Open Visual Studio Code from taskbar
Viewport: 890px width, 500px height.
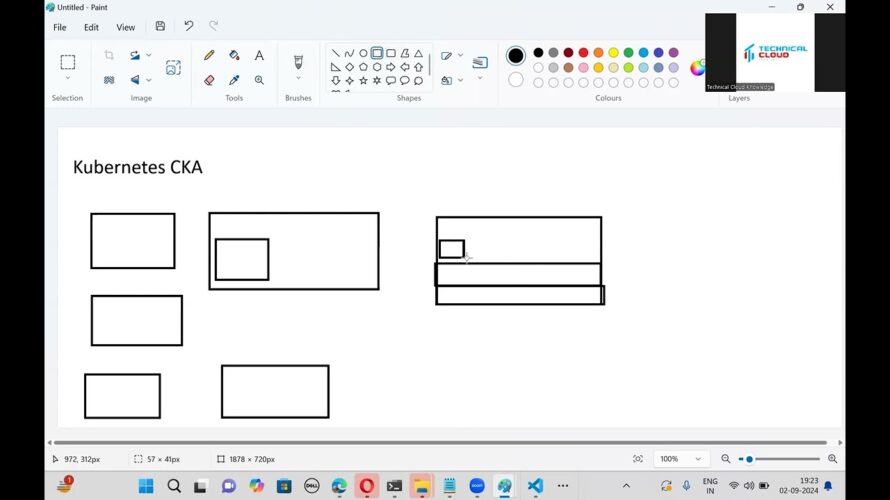point(535,486)
